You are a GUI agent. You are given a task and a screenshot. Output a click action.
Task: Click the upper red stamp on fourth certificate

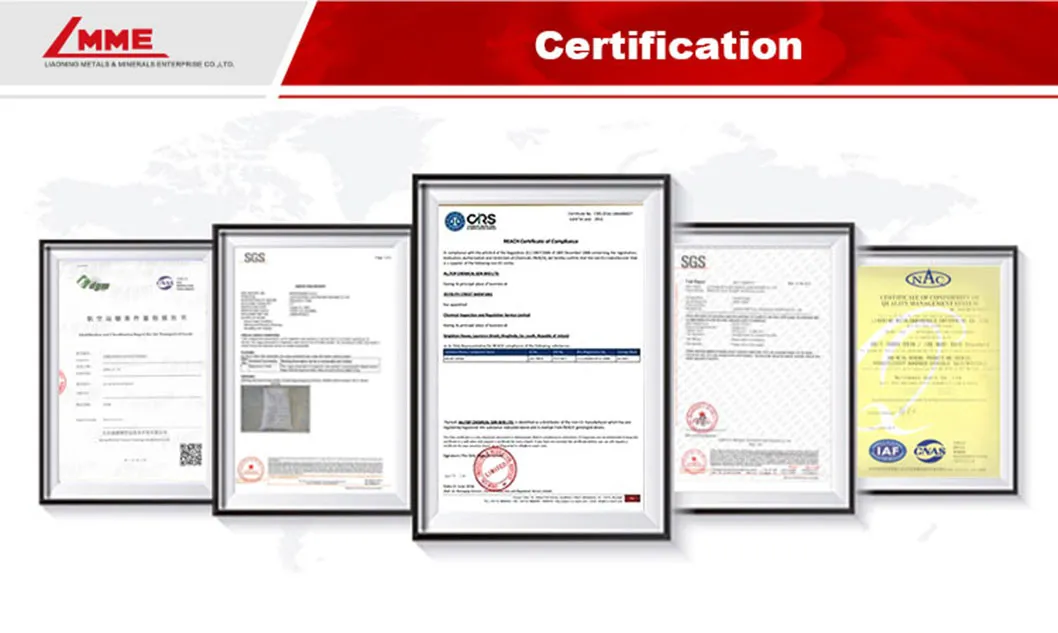pos(697,416)
